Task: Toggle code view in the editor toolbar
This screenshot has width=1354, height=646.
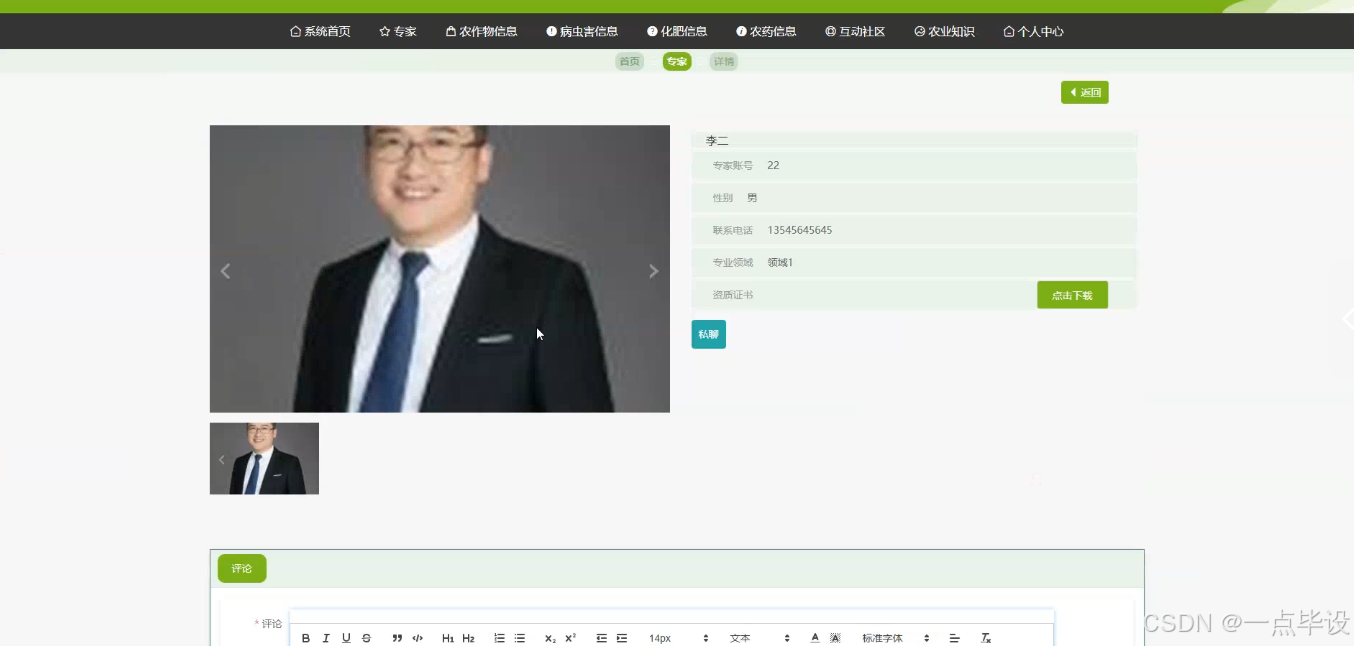Action: click(417, 638)
